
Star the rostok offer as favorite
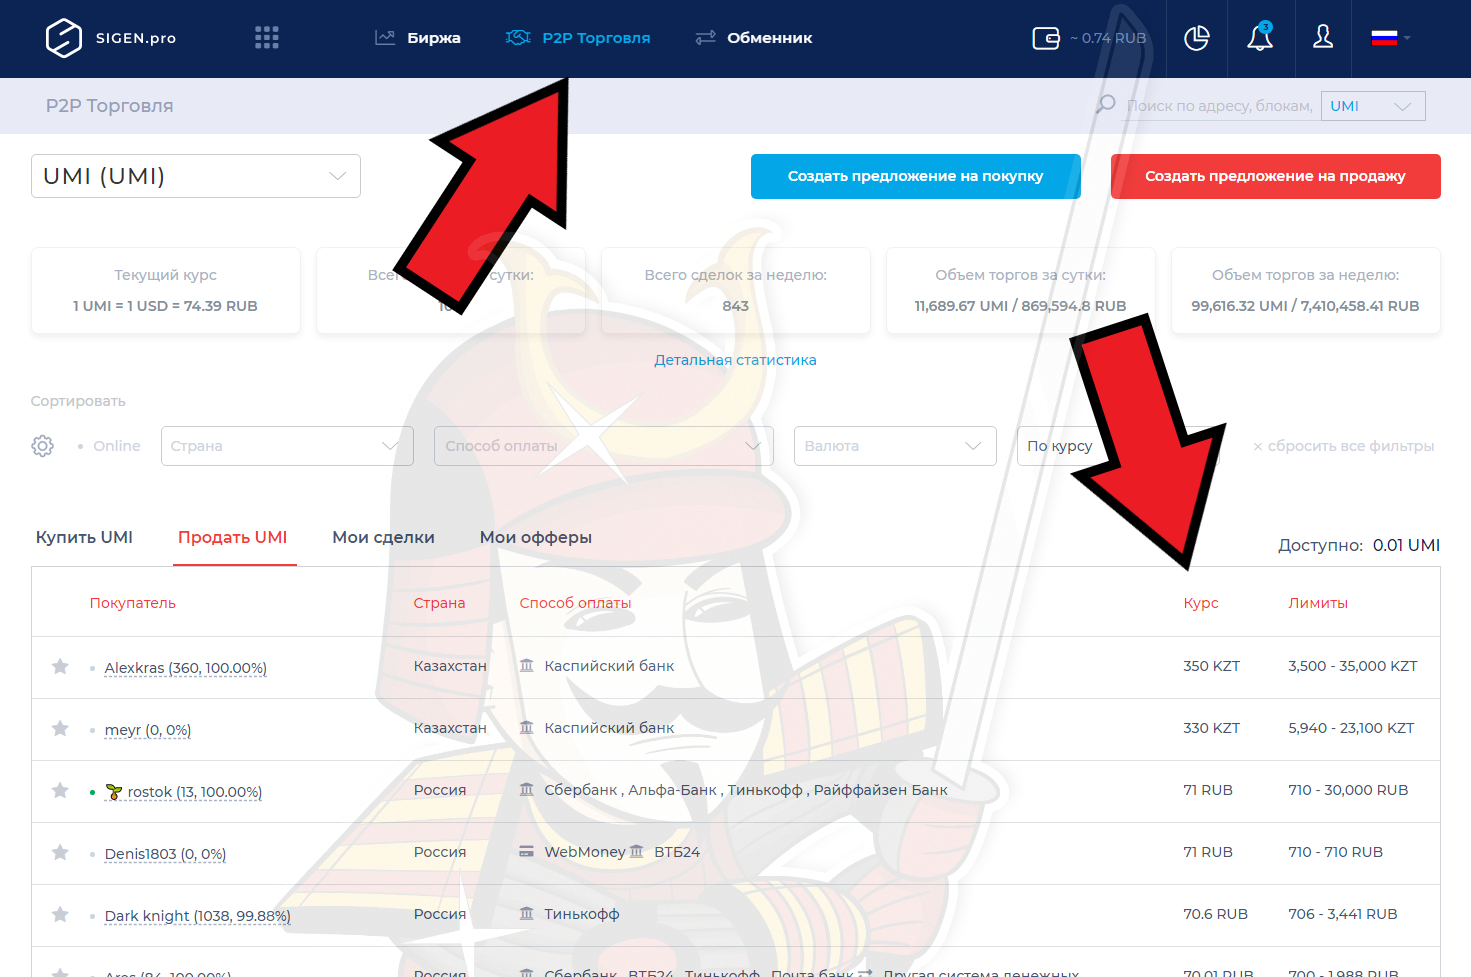click(60, 790)
